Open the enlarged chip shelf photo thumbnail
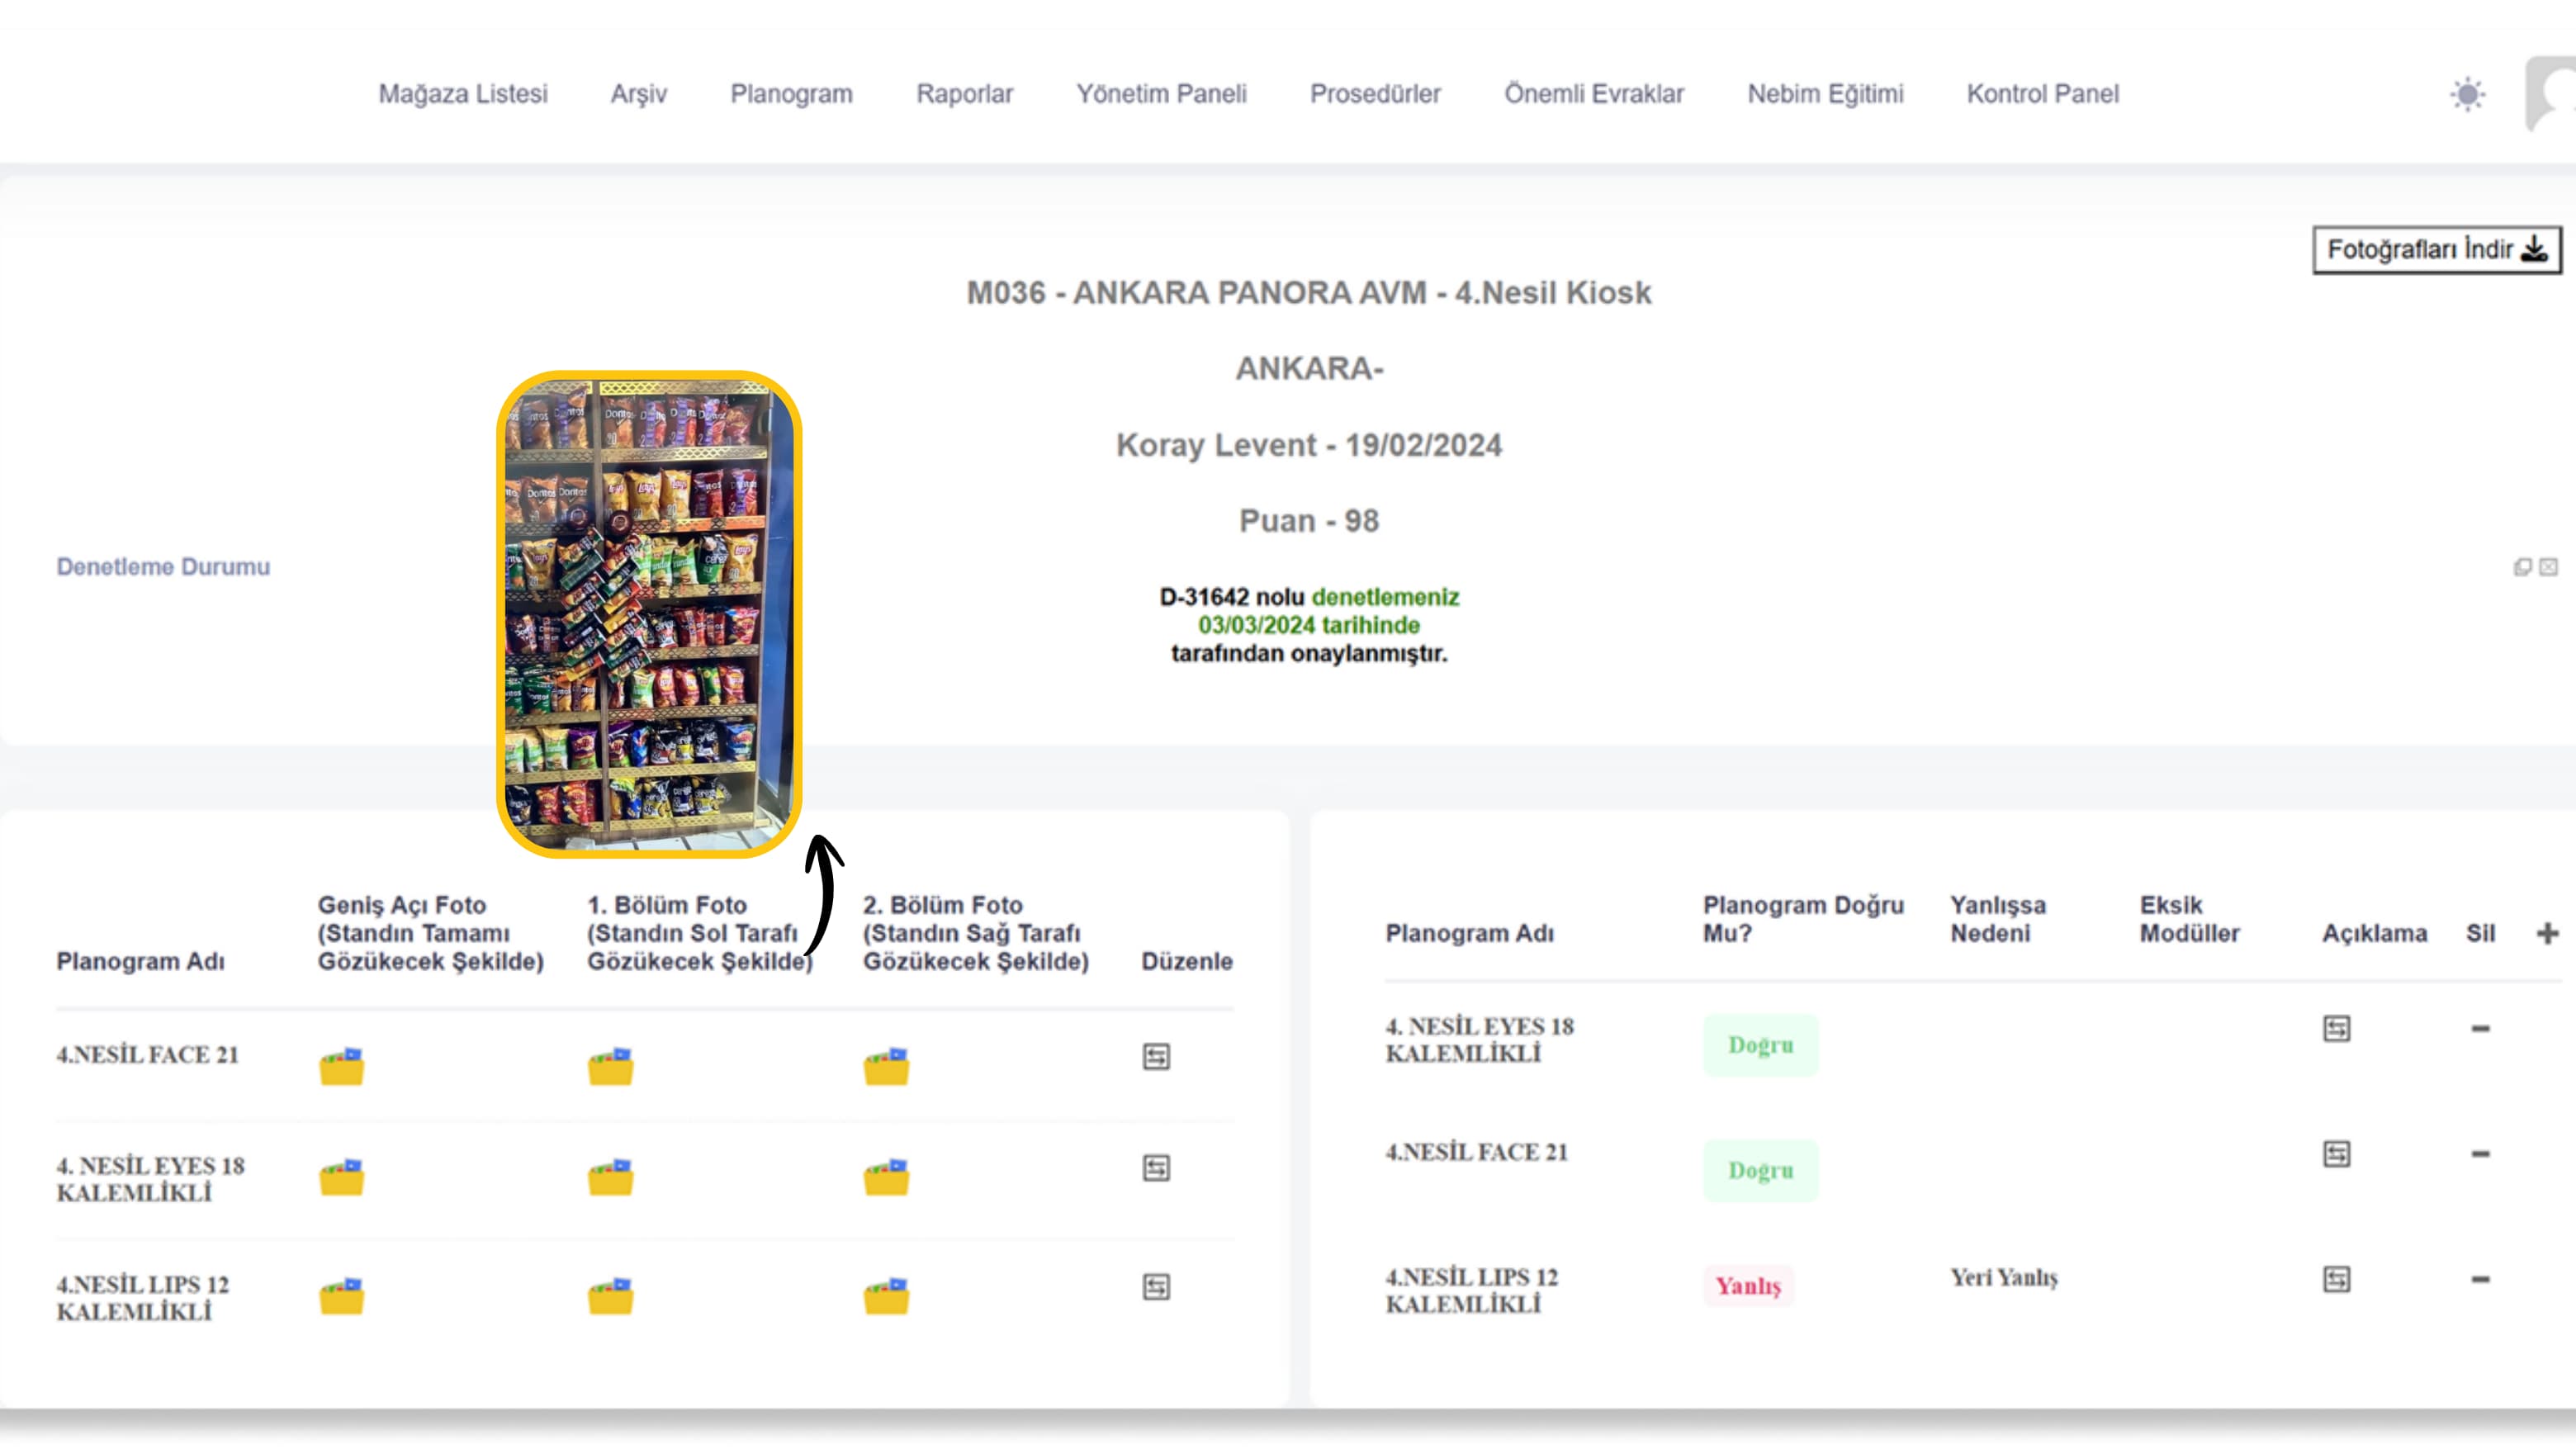The width and height of the screenshot is (2576, 1449). tap(649, 614)
